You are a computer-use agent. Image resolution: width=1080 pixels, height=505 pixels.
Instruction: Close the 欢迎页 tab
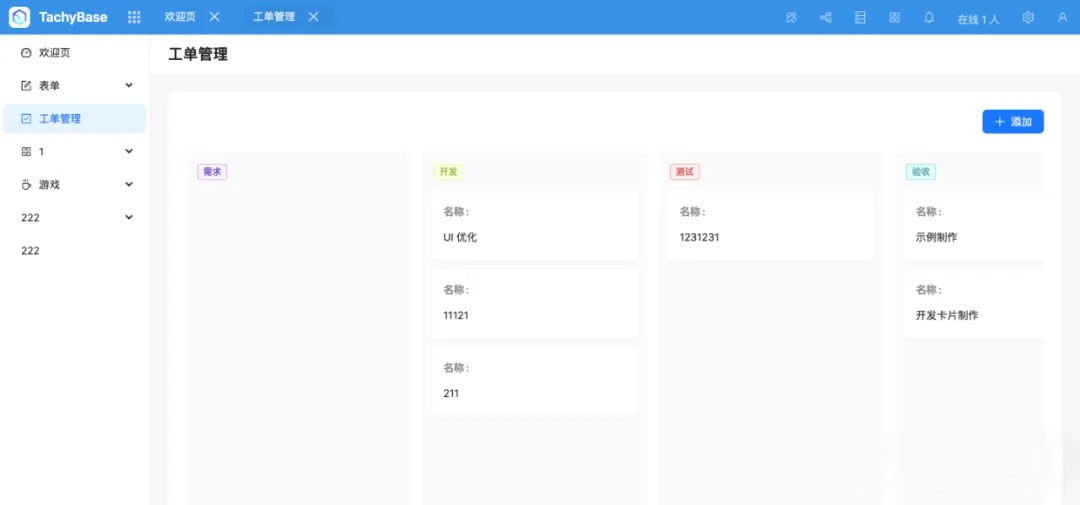[x=214, y=17]
